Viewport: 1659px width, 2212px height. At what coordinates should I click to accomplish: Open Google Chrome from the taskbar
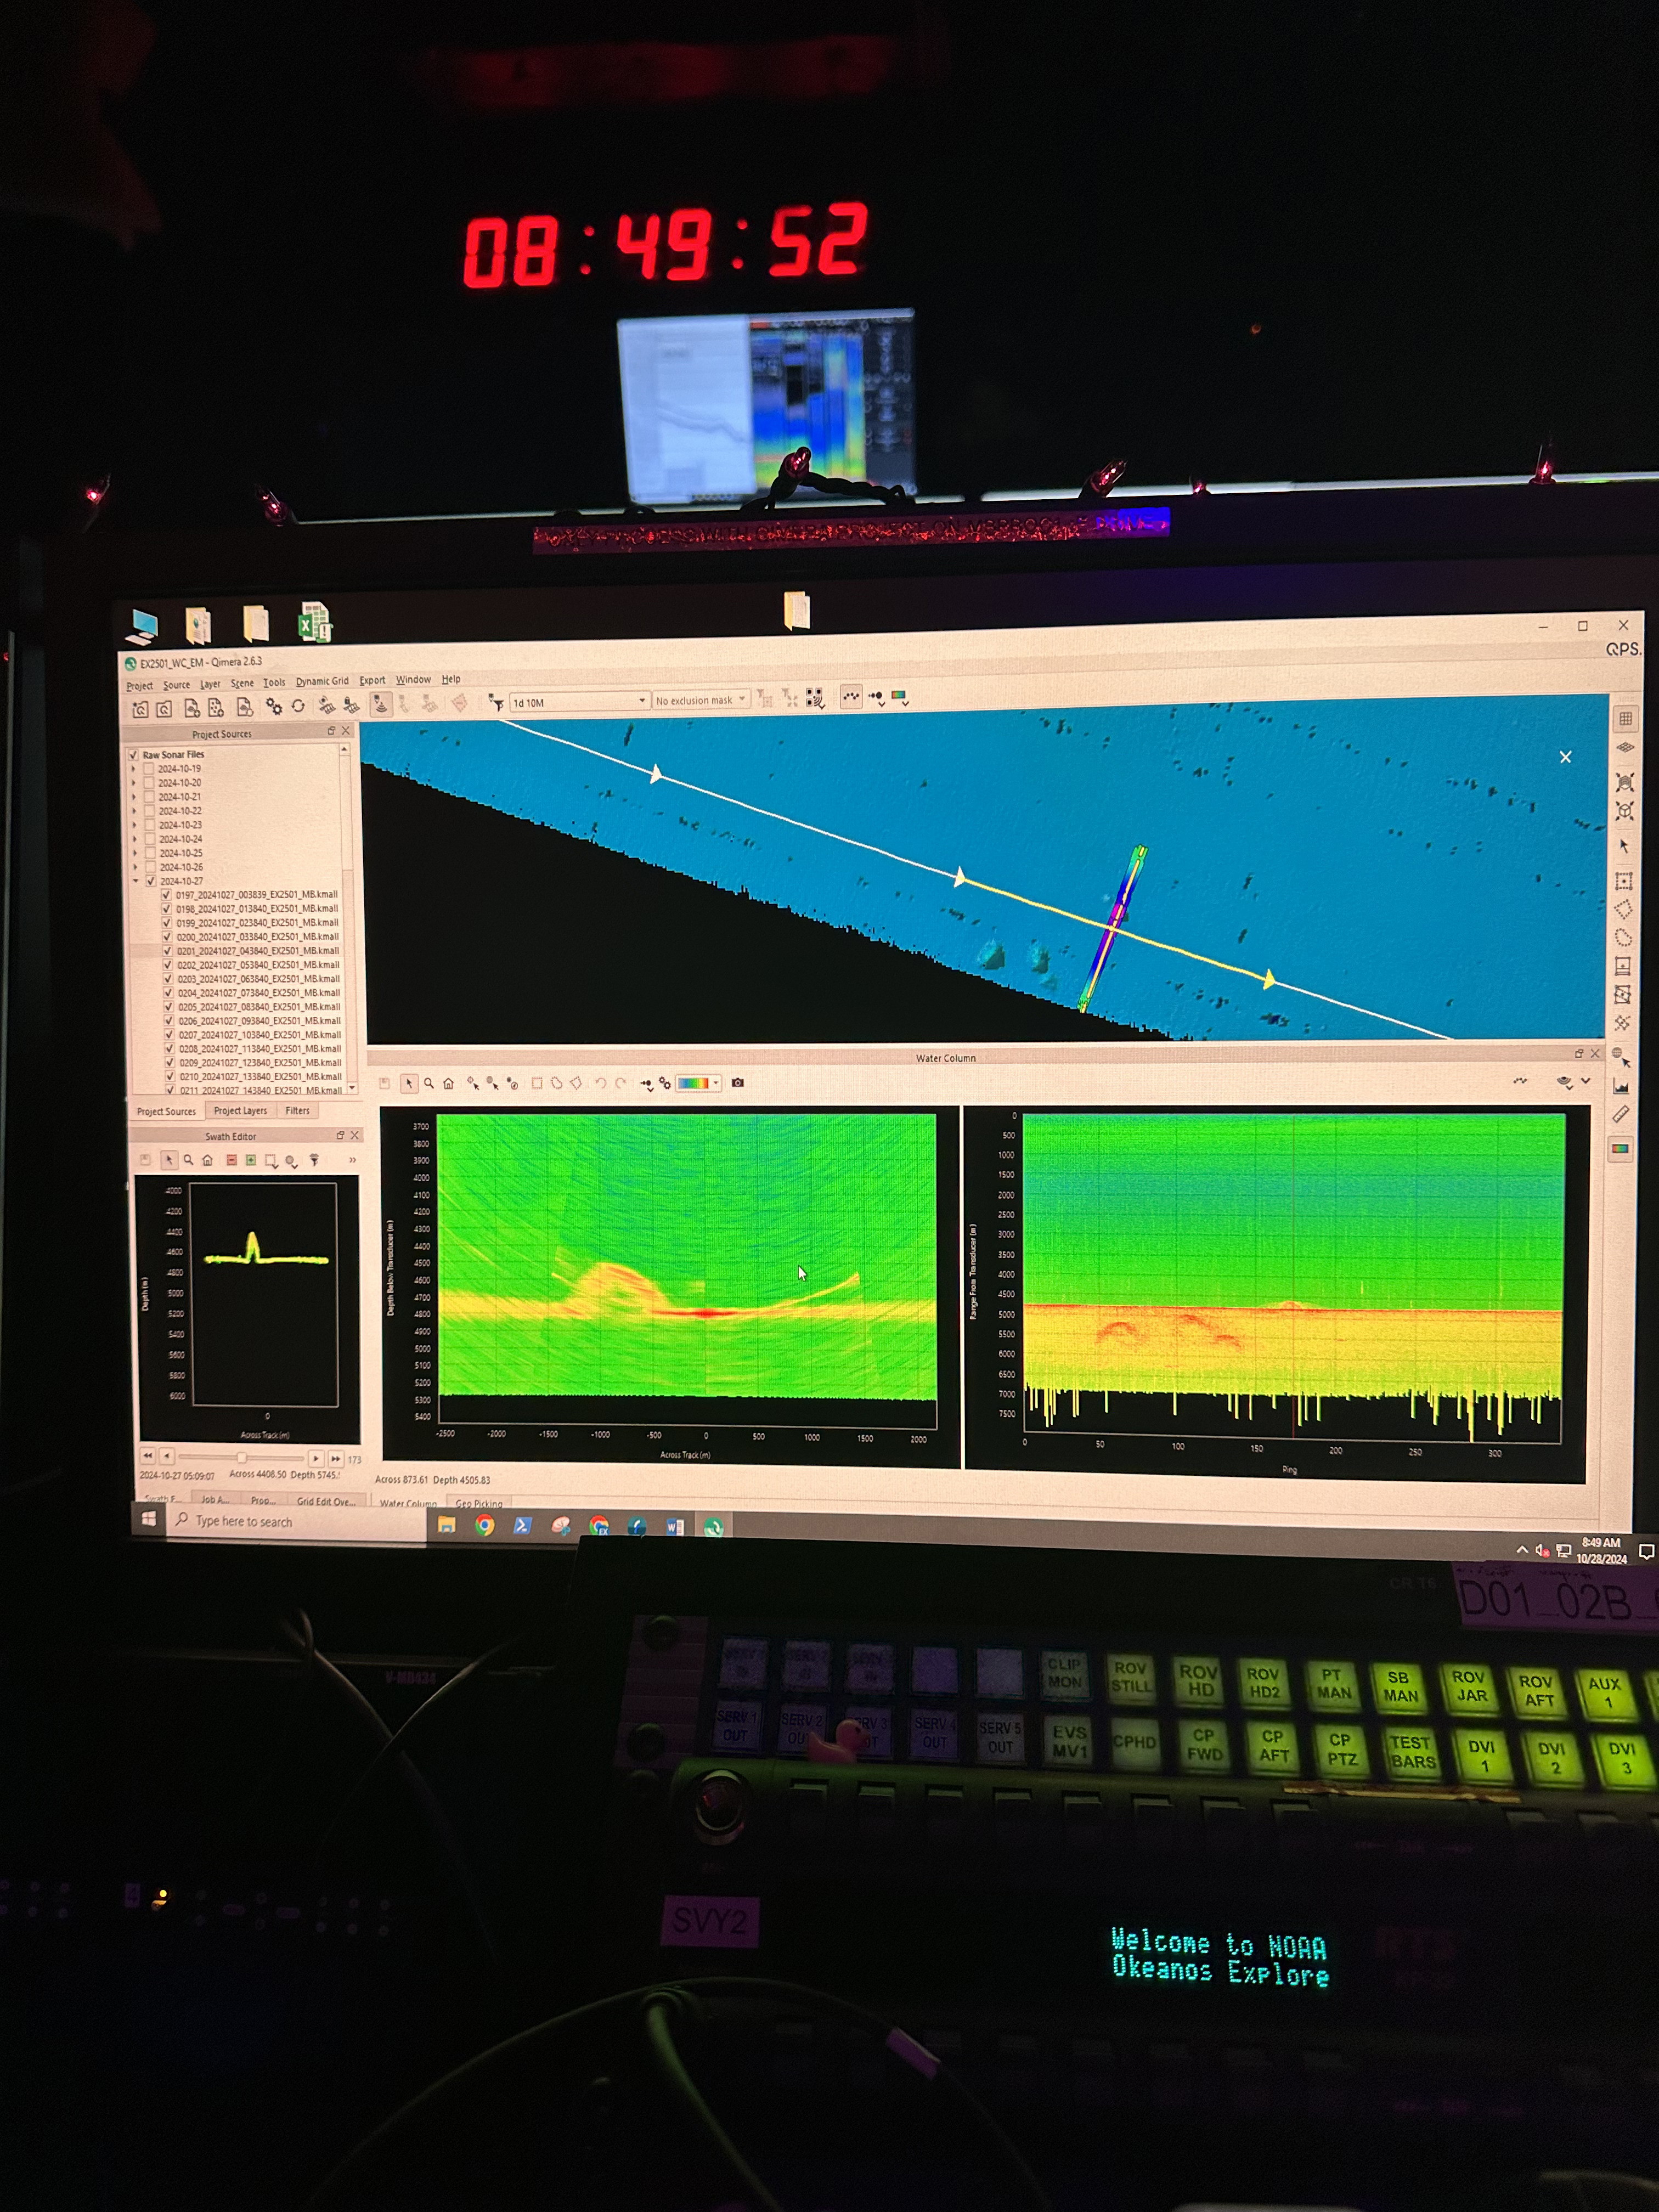484,1525
